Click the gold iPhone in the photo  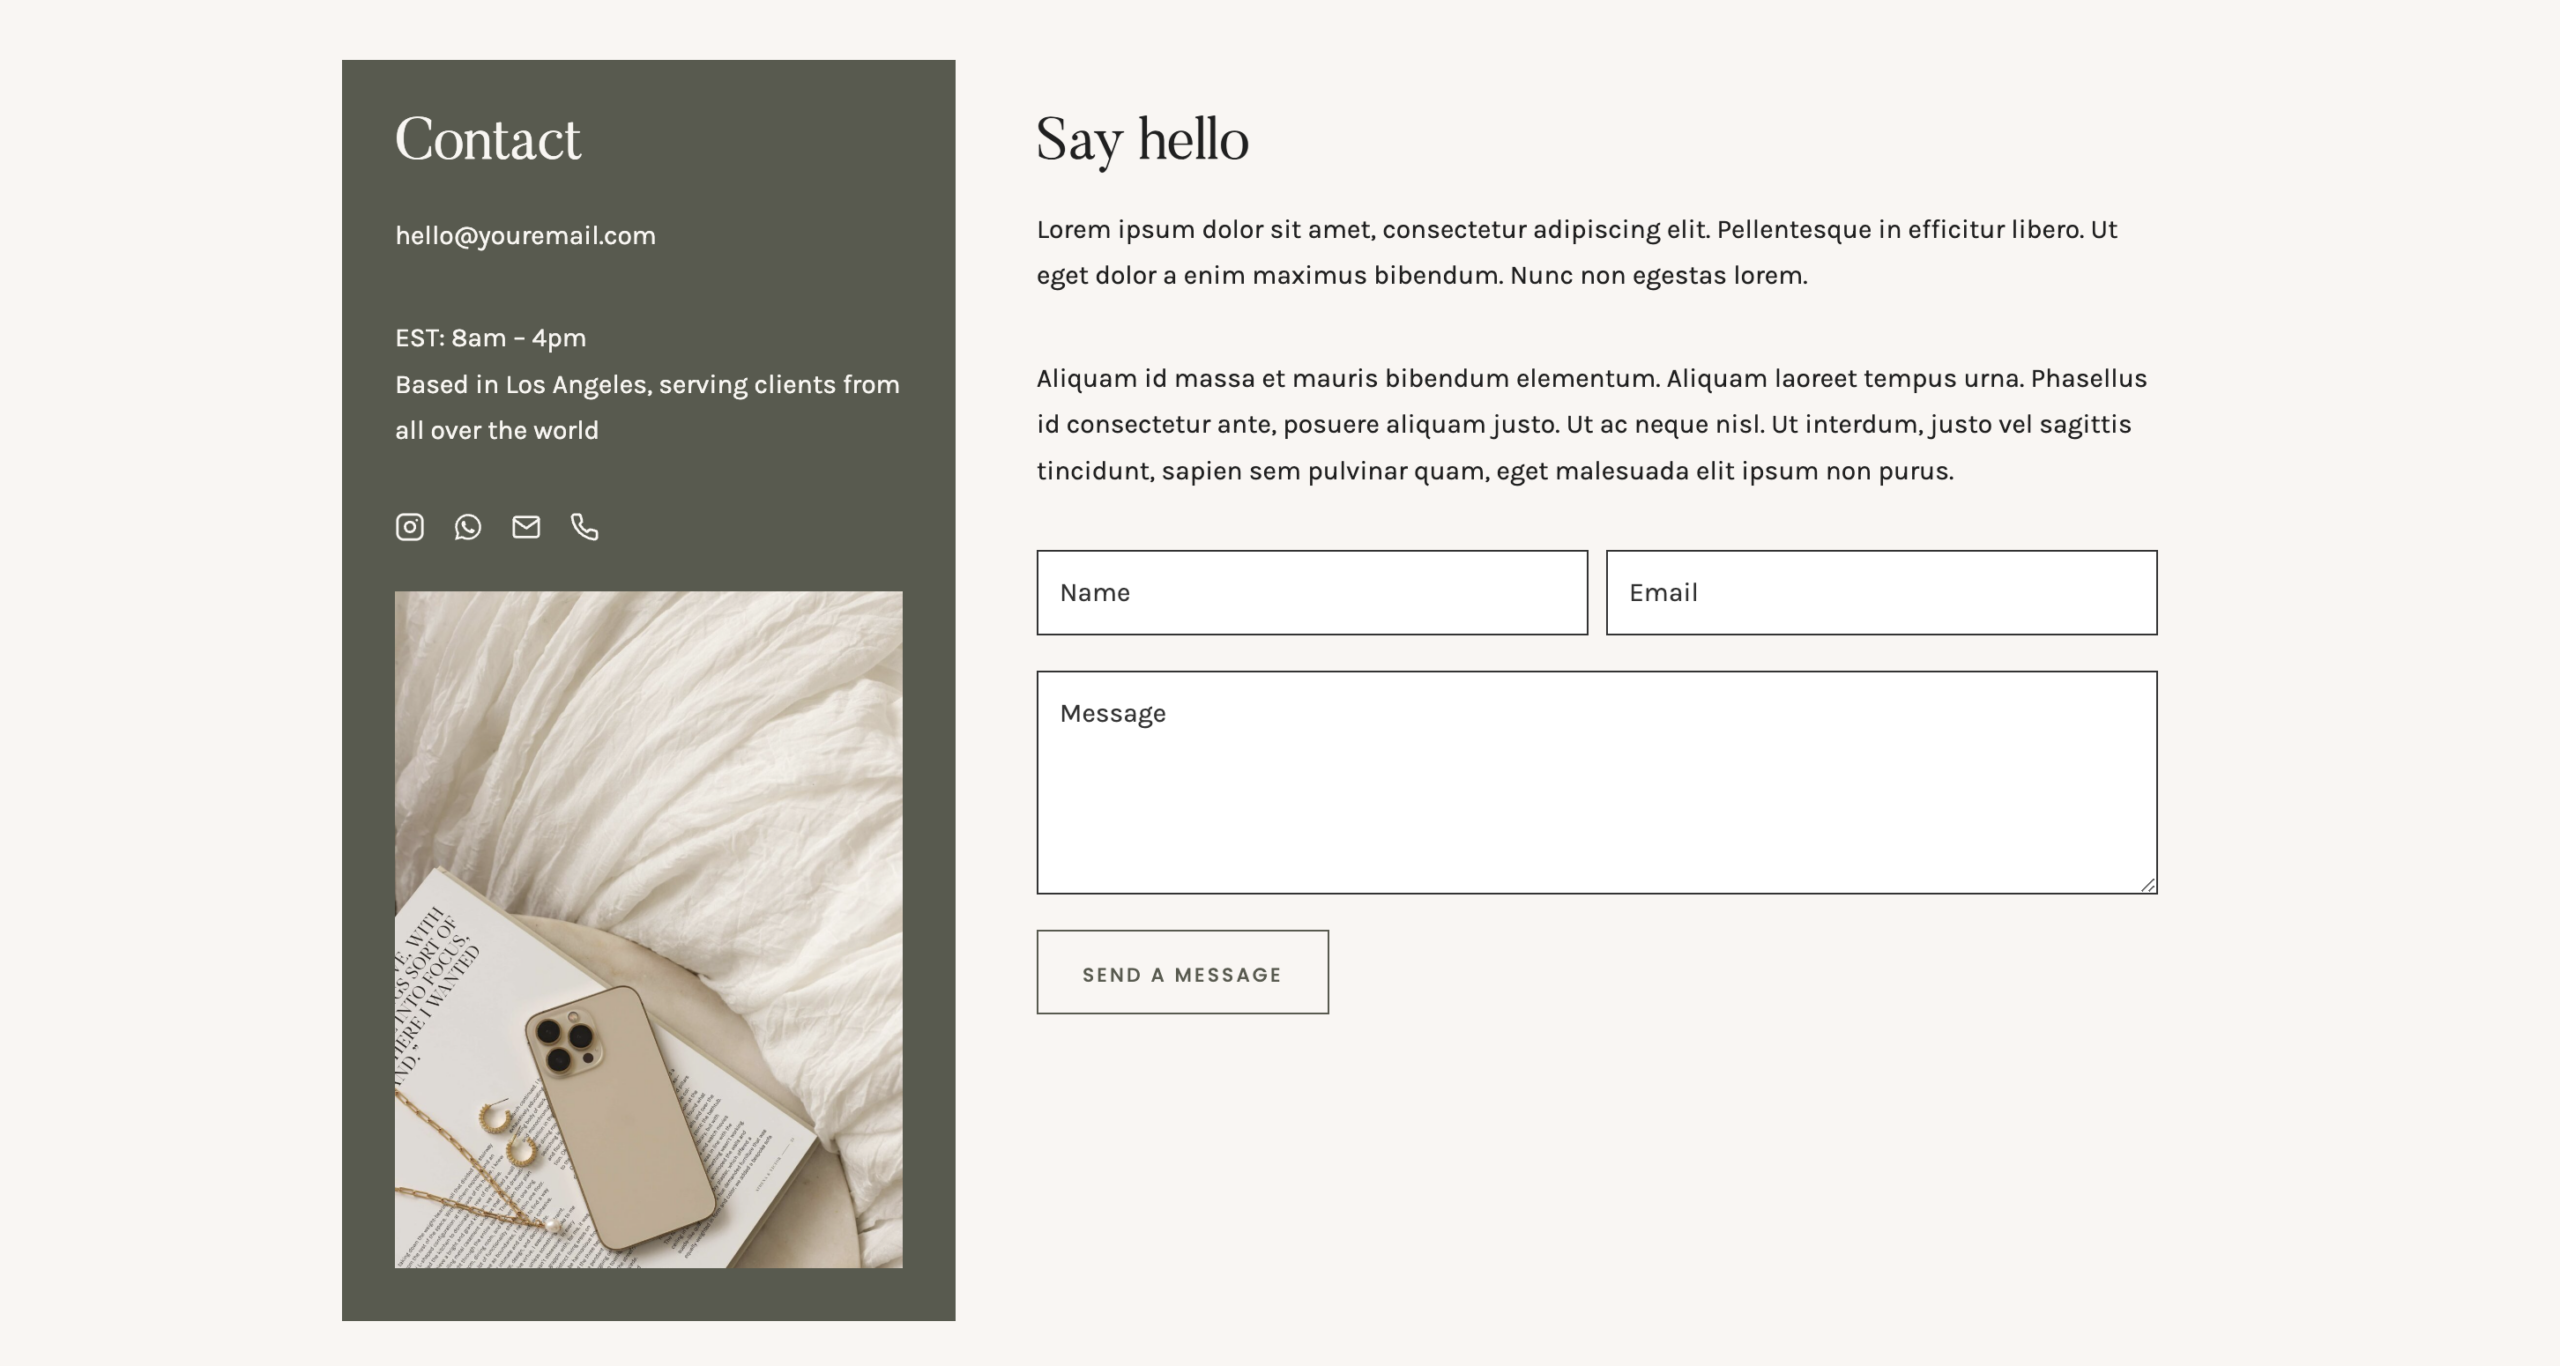point(620,1117)
